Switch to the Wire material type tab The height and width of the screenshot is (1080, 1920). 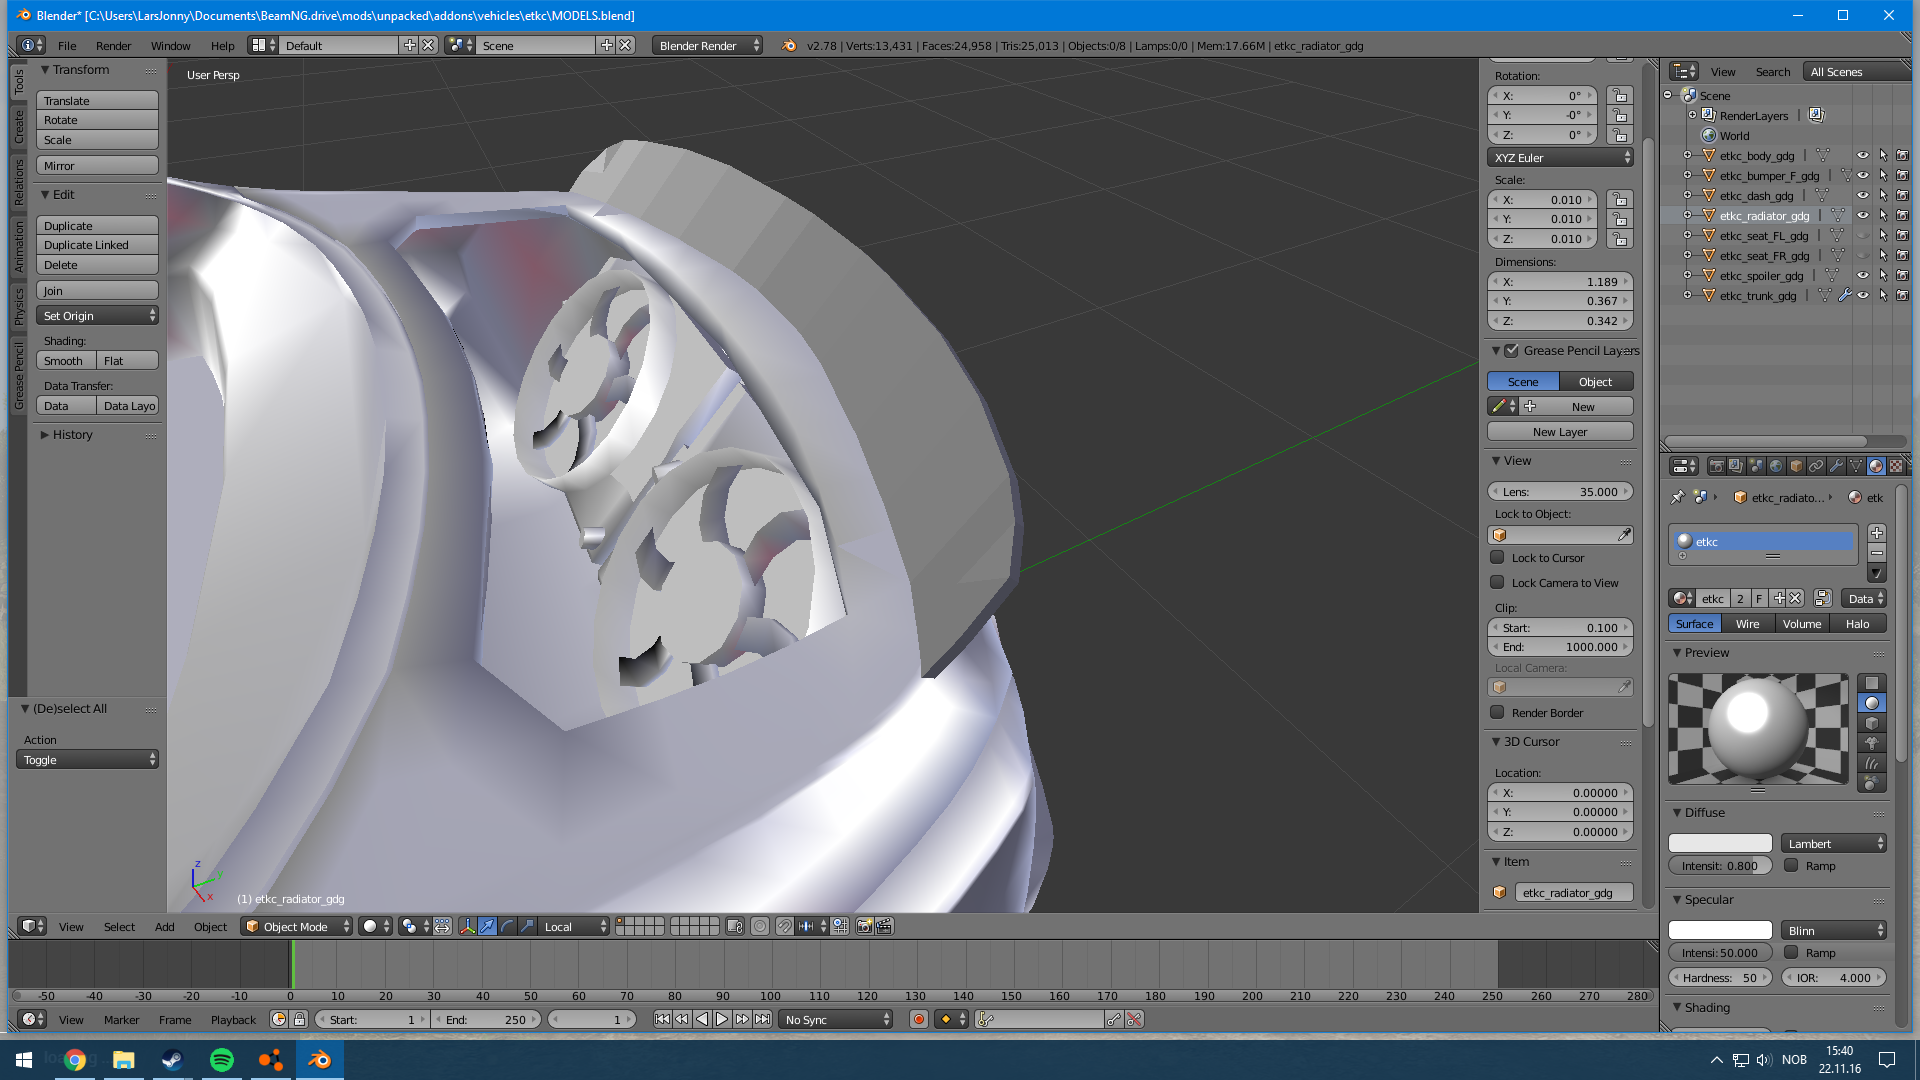pyautogui.click(x=1747, y=624)
